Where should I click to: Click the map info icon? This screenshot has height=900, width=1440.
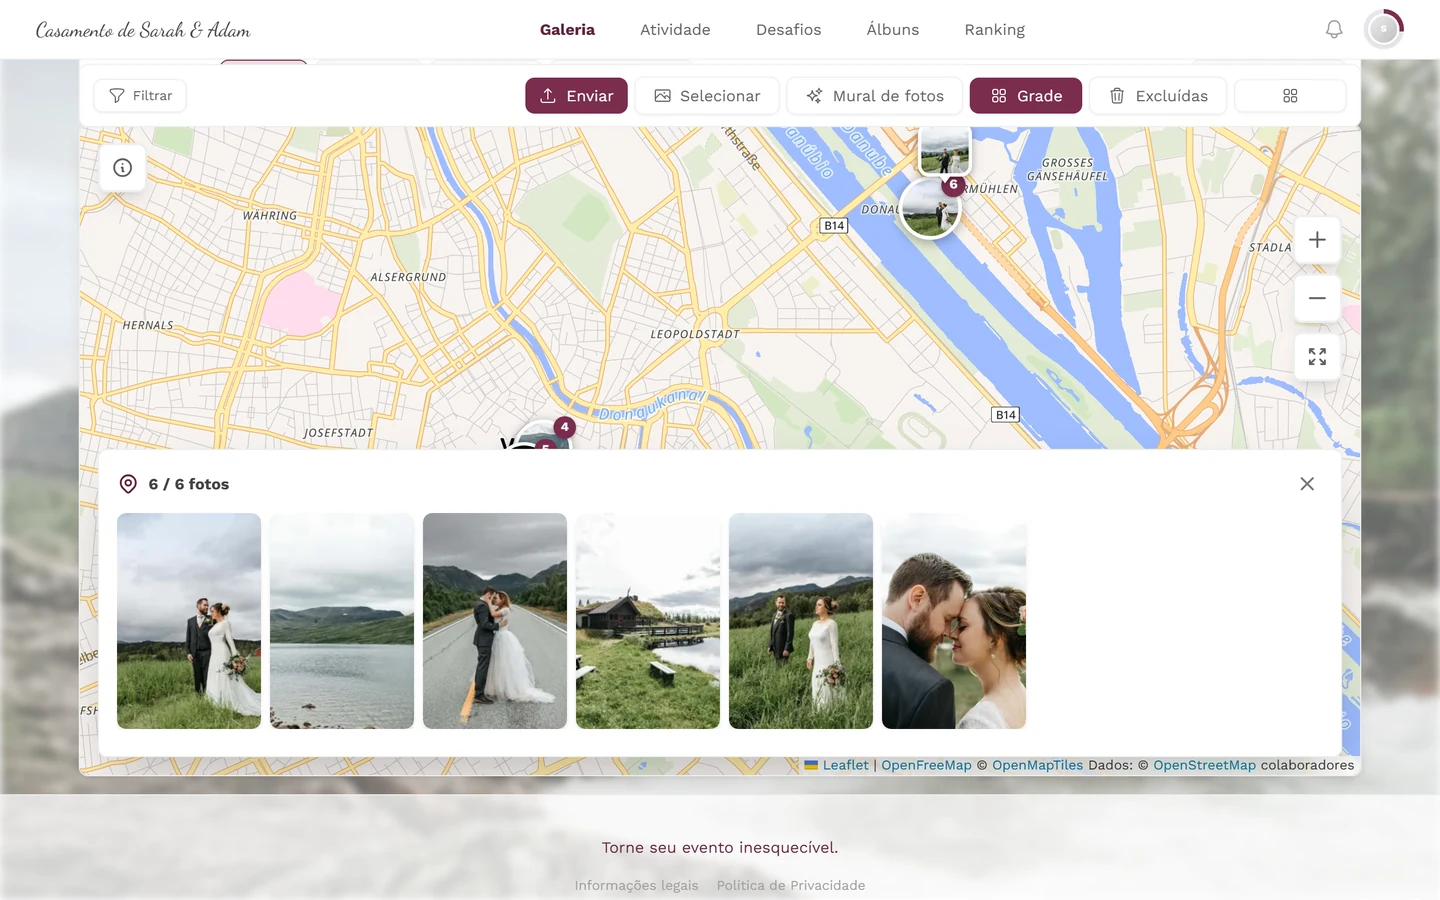point(123,168)
